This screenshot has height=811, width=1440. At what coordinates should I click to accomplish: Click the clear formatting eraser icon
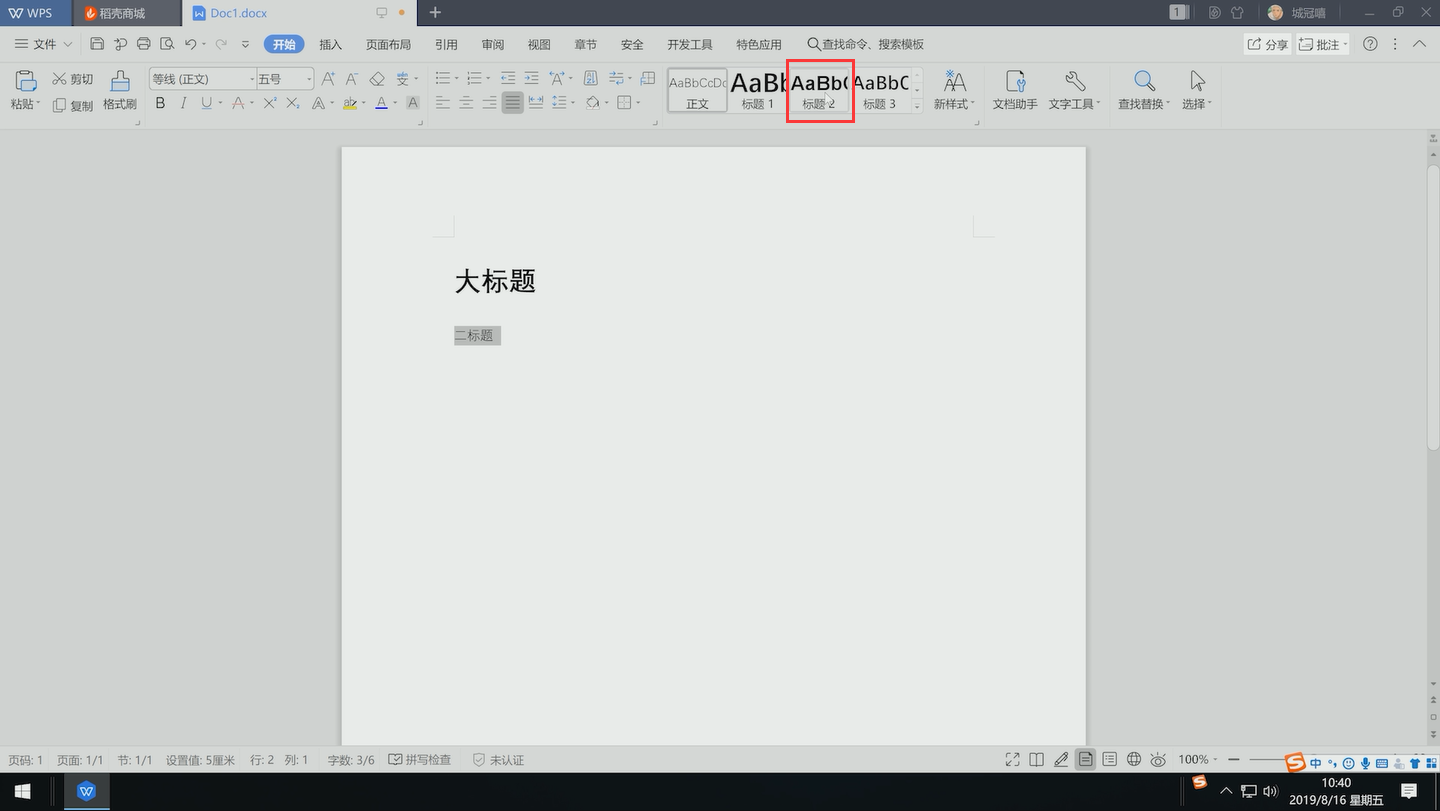point(377,78)
